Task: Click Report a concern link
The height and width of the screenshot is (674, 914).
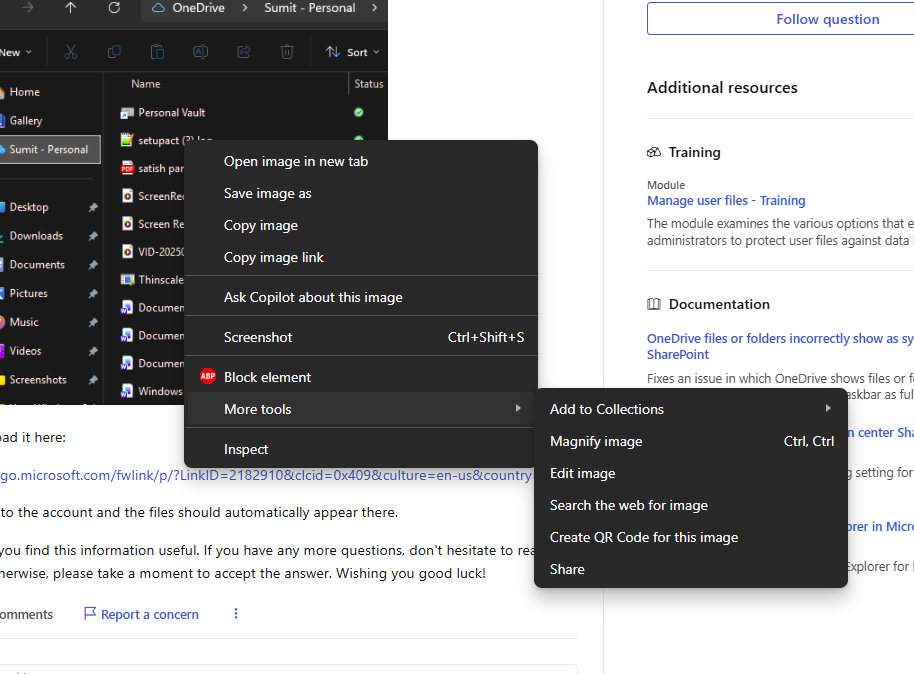Action: coord(142,614)
